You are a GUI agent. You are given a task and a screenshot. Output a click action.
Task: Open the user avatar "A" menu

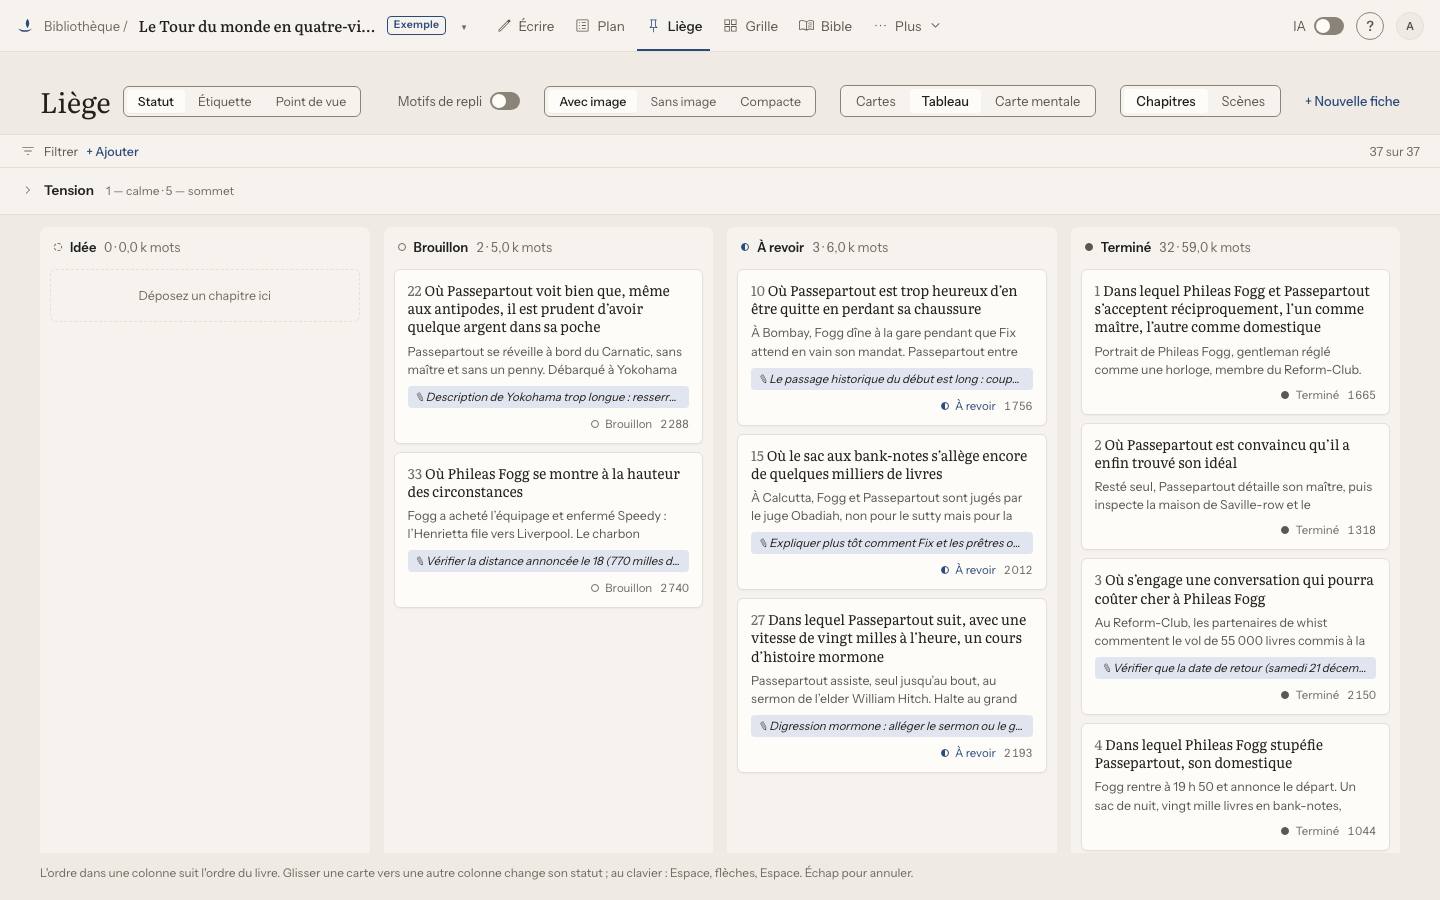pos(1410,26)
